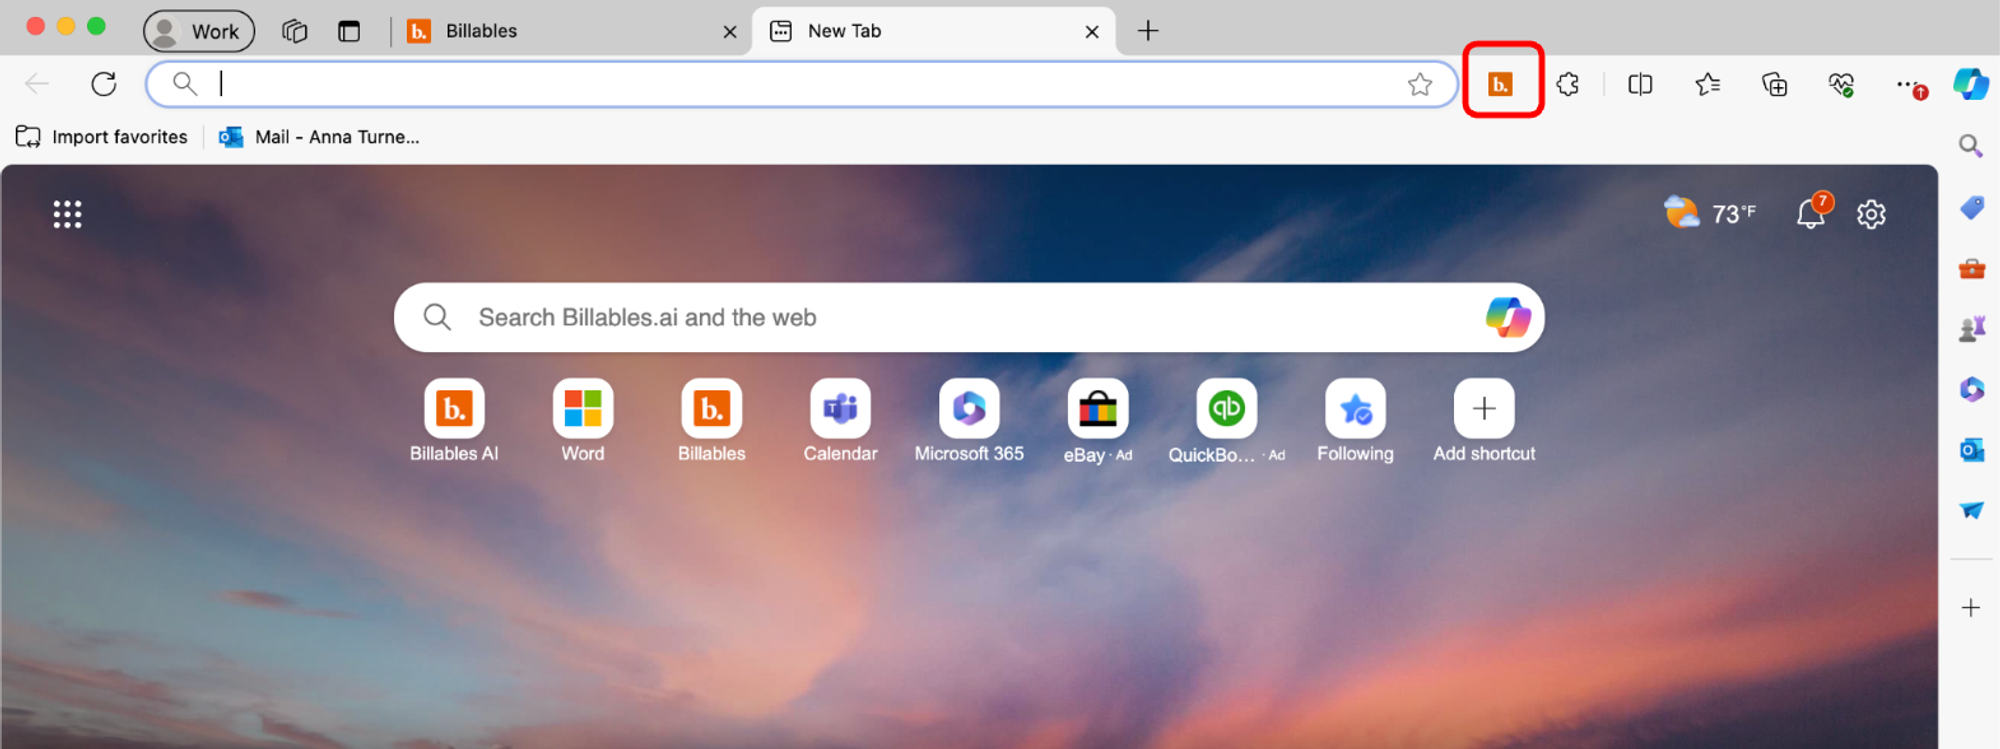
Task: Click Import favorites in the bookmarks bar
Action: coord(102,137)
